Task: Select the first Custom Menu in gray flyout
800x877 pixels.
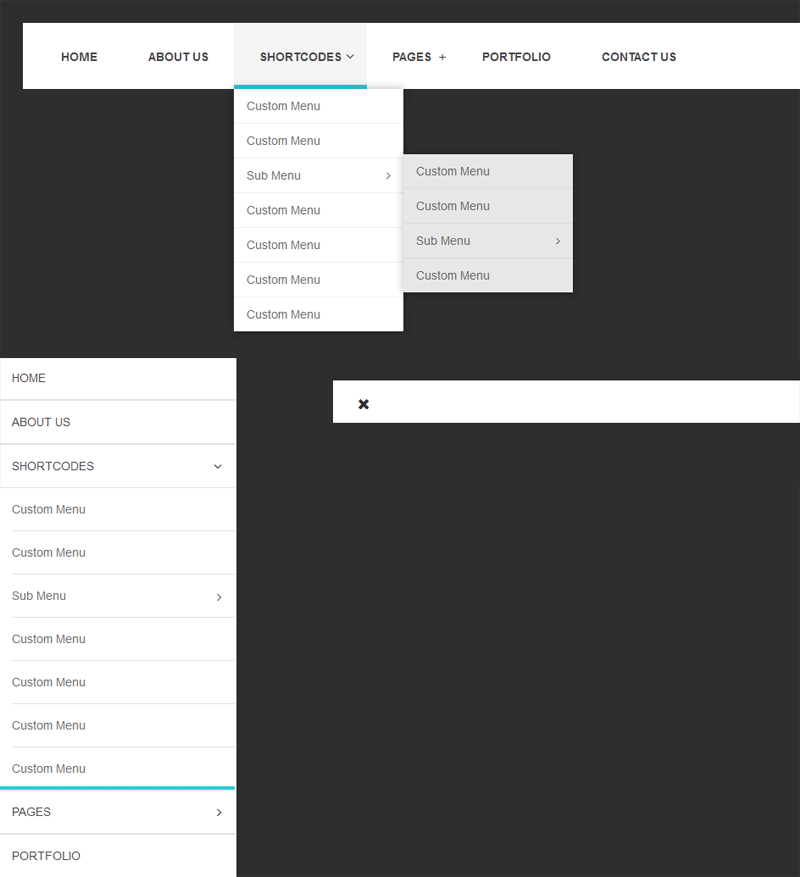Action: pyautogui.click(x=453, y=171)
